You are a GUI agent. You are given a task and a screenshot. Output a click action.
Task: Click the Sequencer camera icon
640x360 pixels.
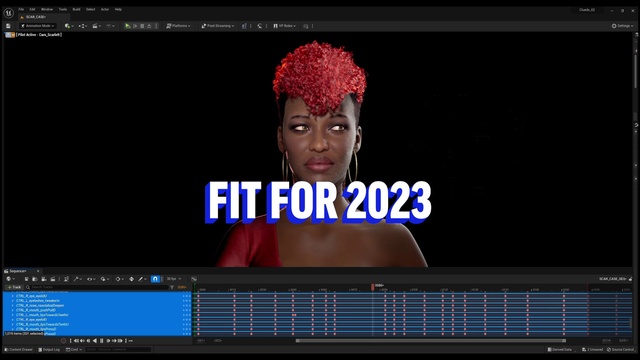click(44, 279)
